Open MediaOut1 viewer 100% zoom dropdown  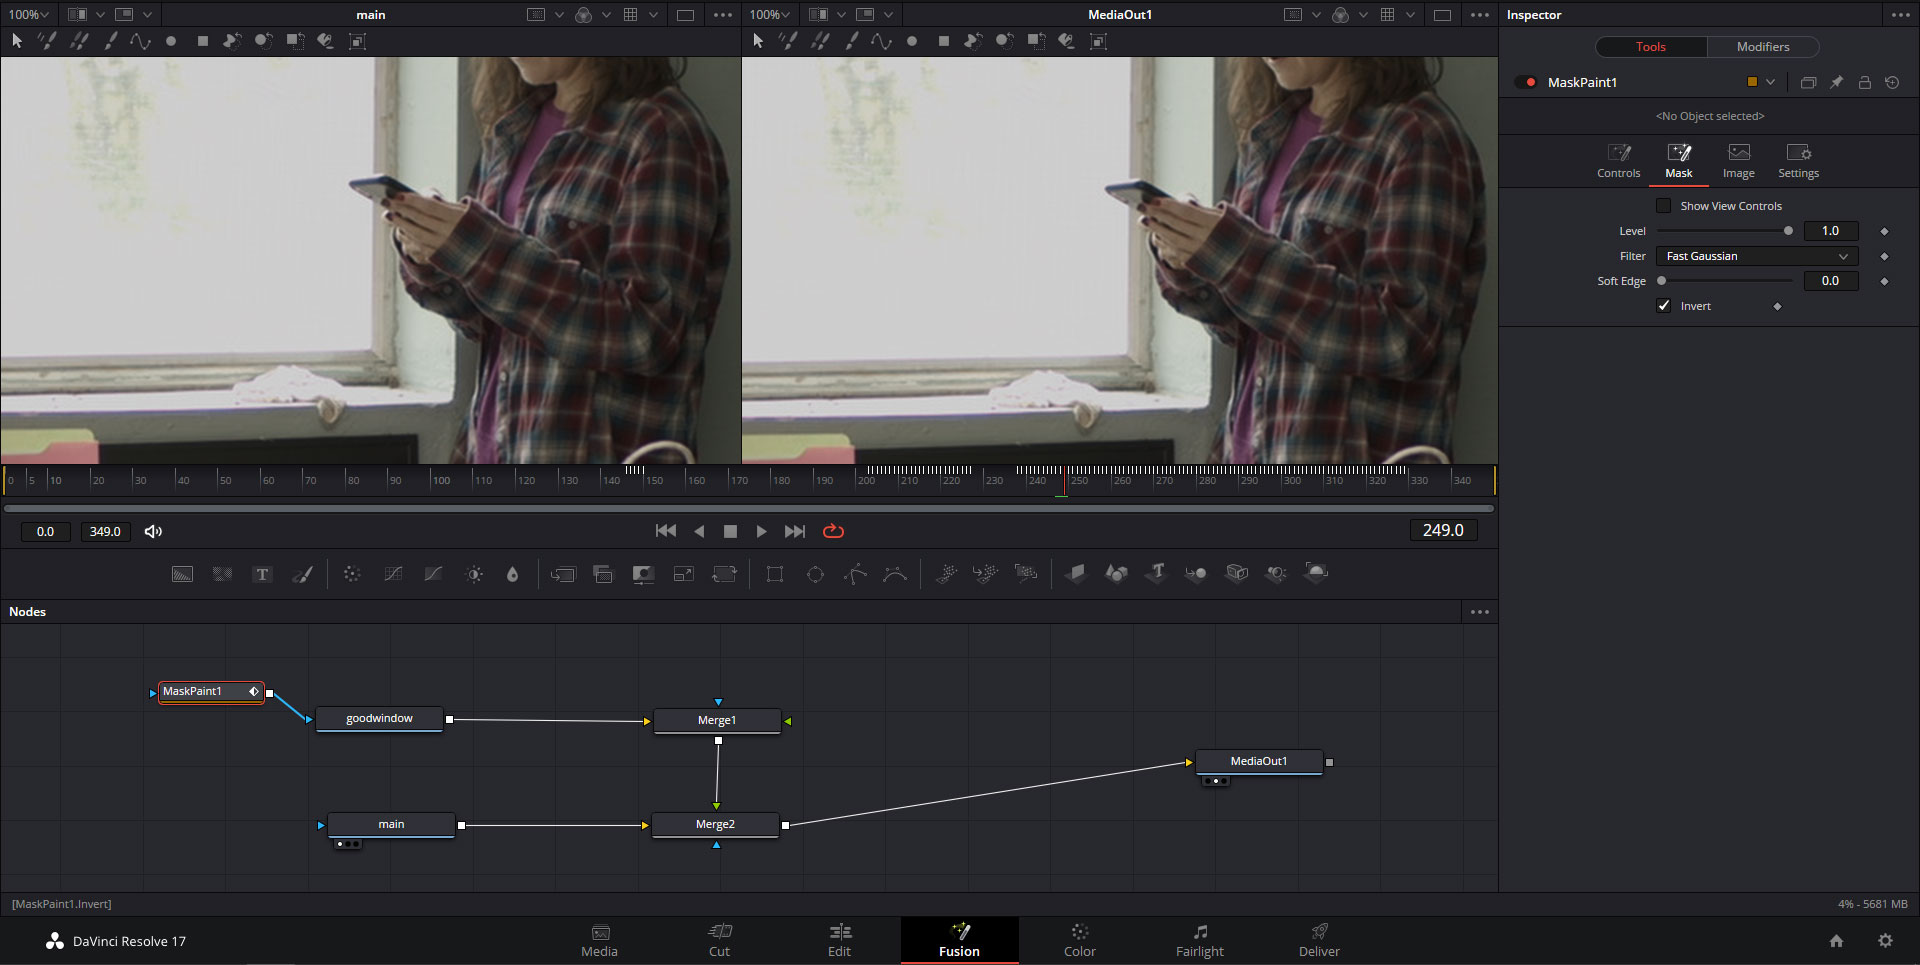(769, 15)
